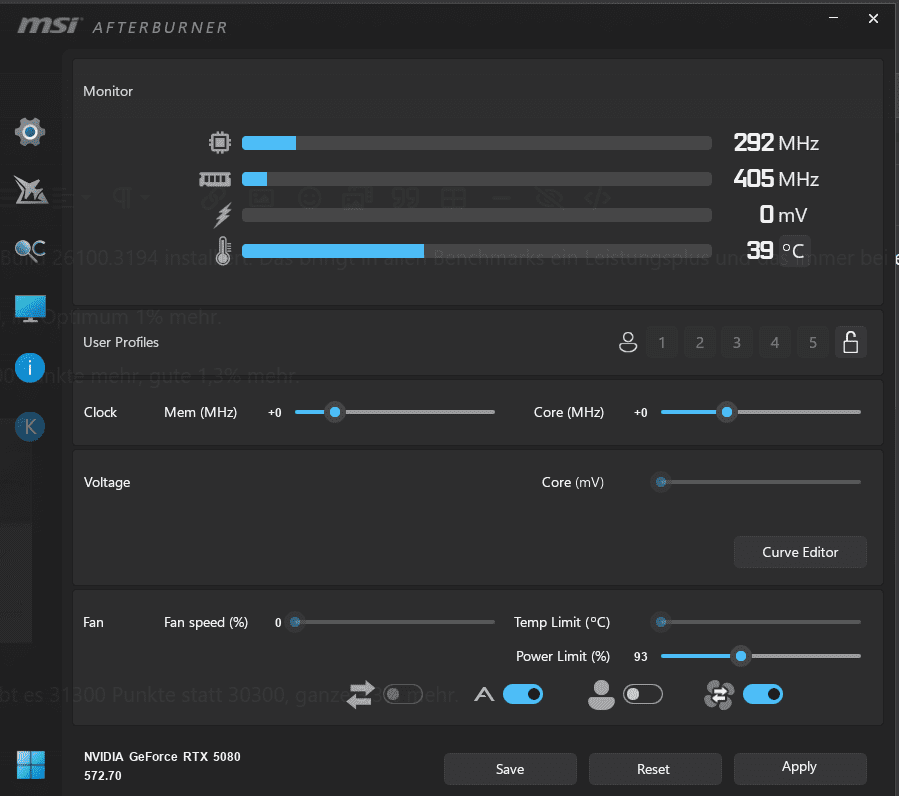Click the driver version 572.70 text
This screenshot has height=796, width=899.
pyautogui.click(x=103, y=776)
